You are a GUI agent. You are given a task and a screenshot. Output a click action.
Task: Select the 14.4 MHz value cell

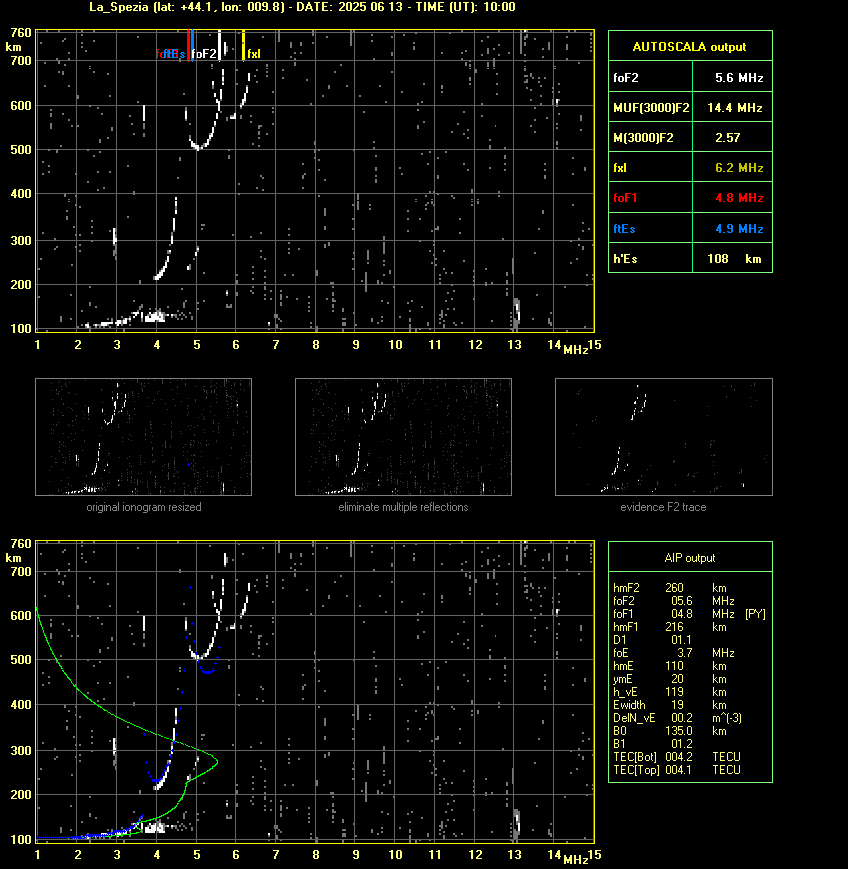[x=734, y=108]
